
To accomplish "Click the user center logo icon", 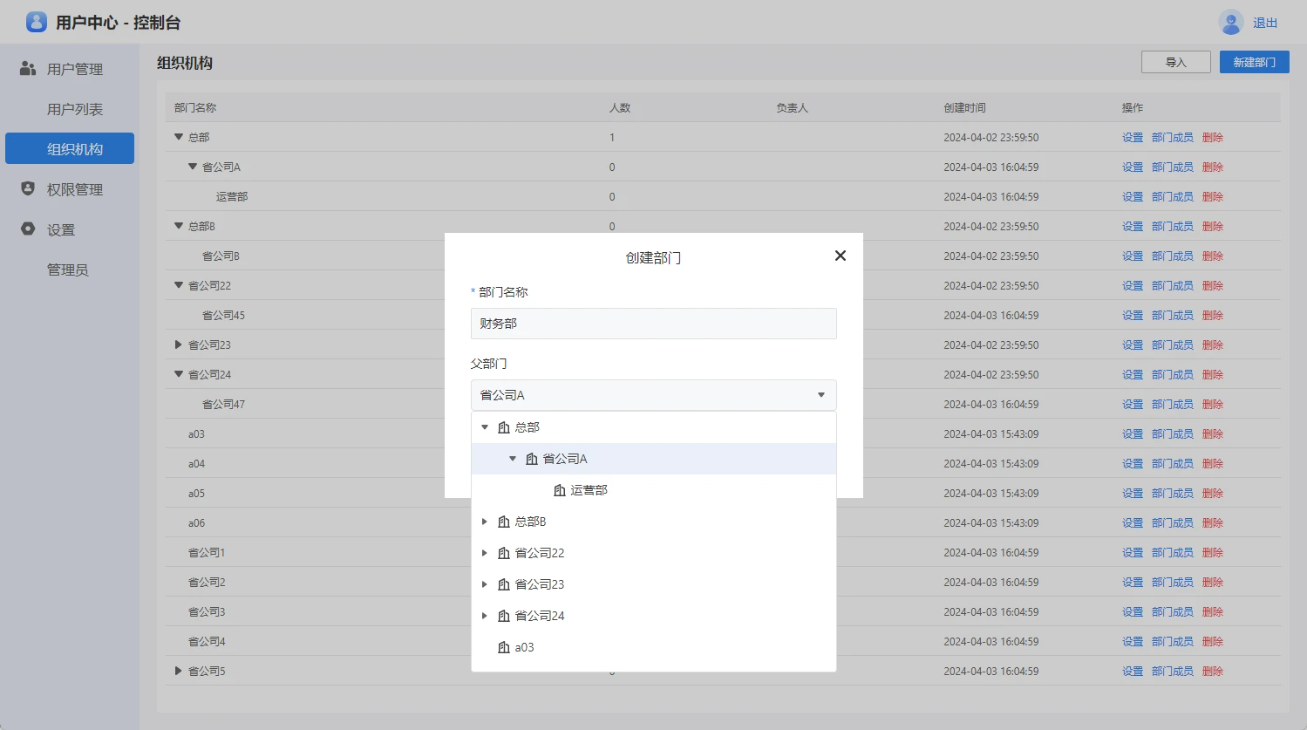I will click(x=36, y=22).
